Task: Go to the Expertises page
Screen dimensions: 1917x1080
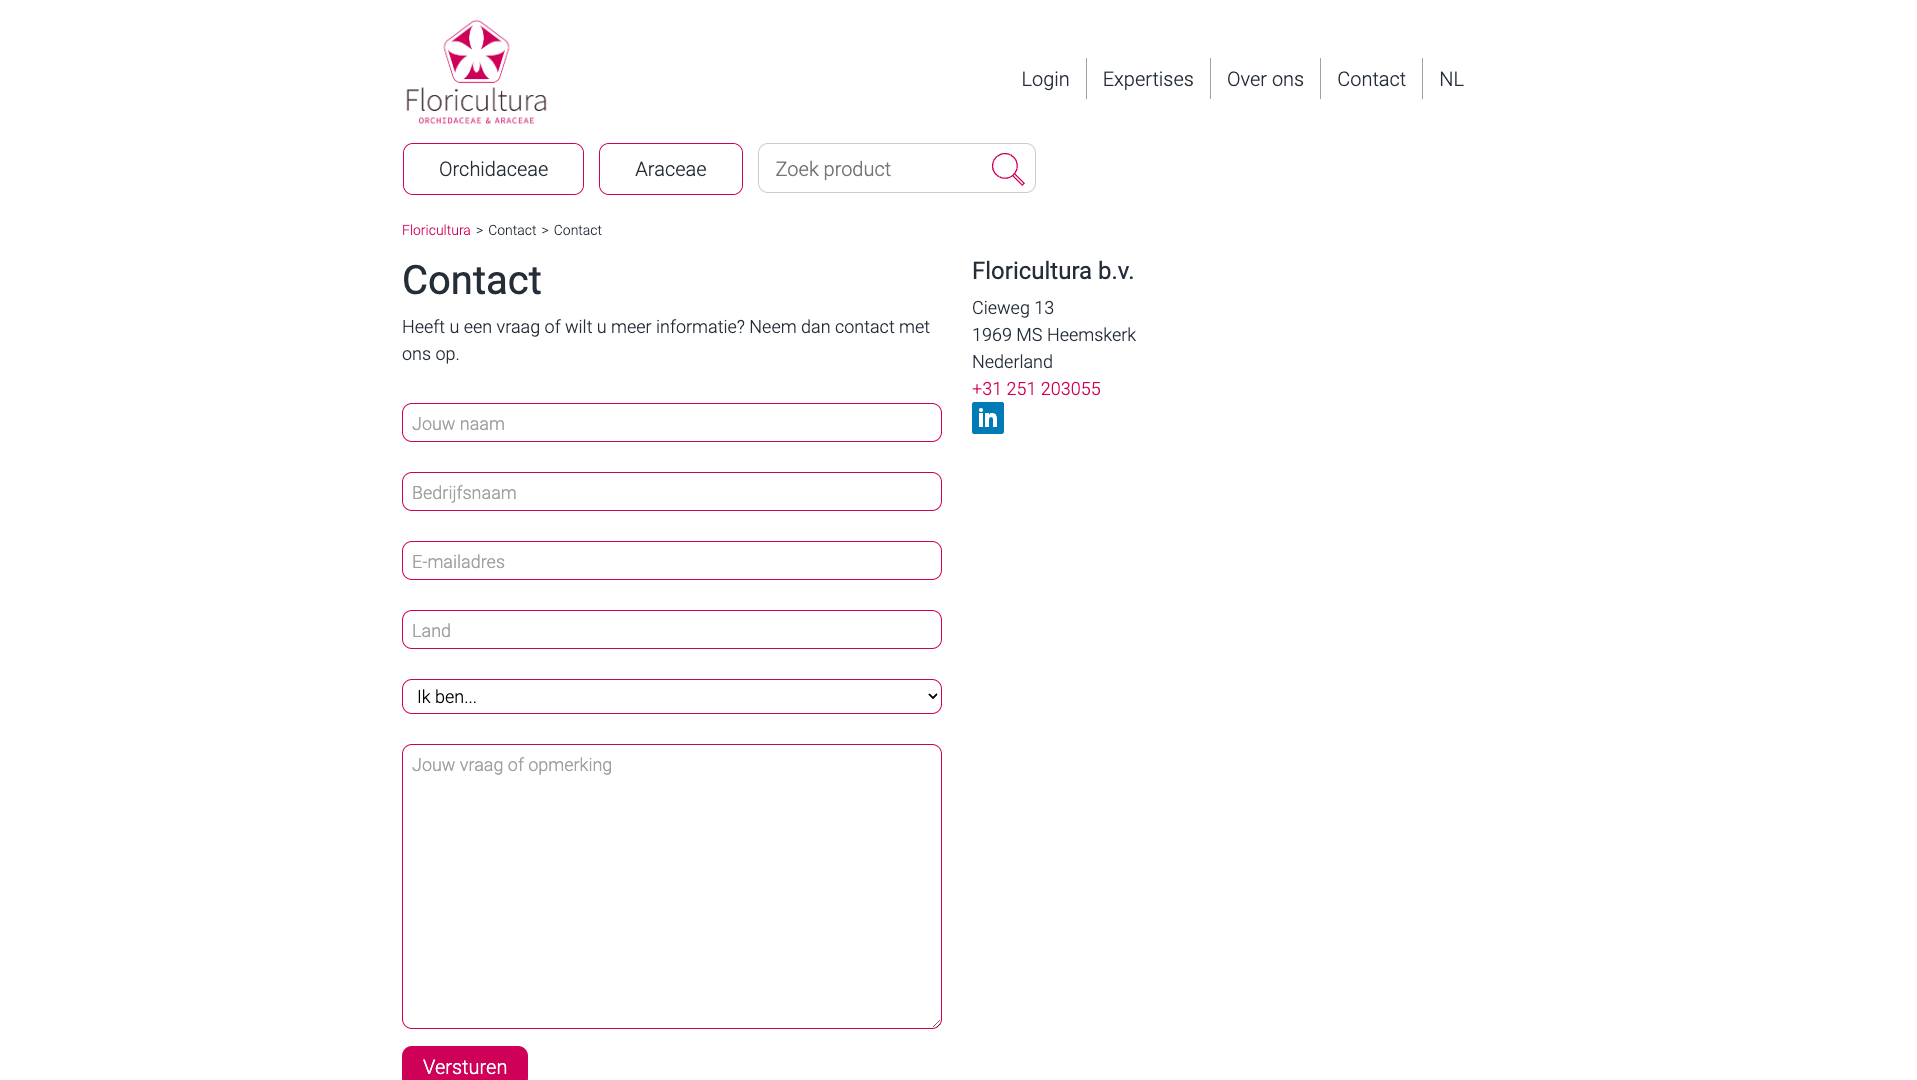Action: [1147, 79]
